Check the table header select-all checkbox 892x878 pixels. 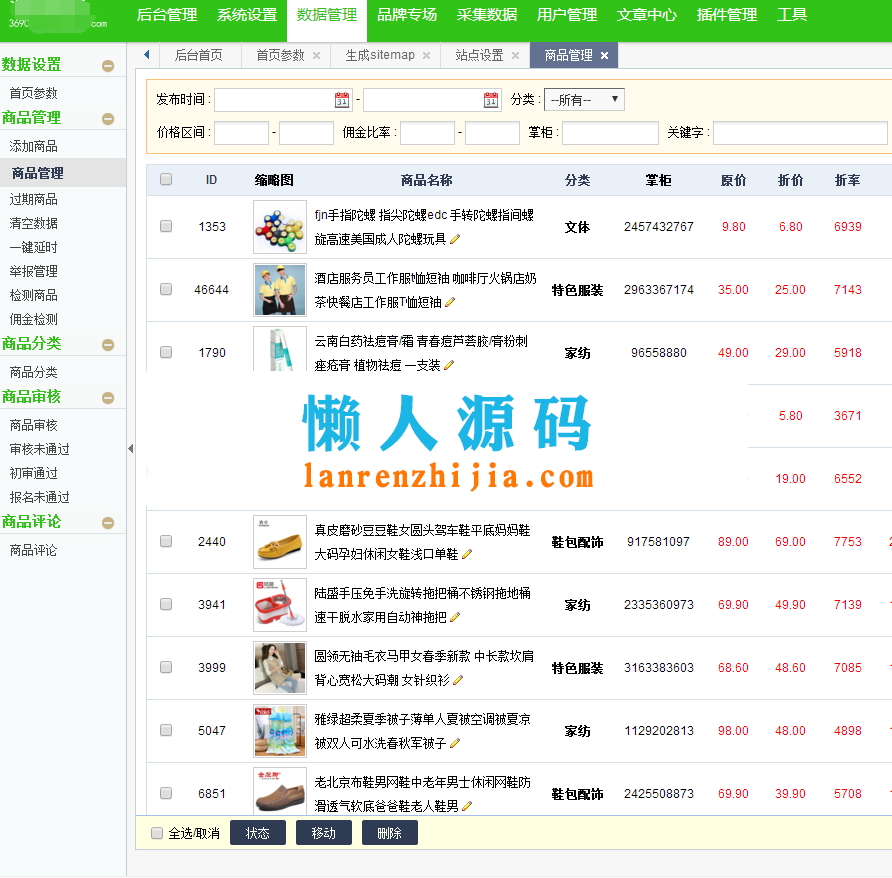coord(166,180)
